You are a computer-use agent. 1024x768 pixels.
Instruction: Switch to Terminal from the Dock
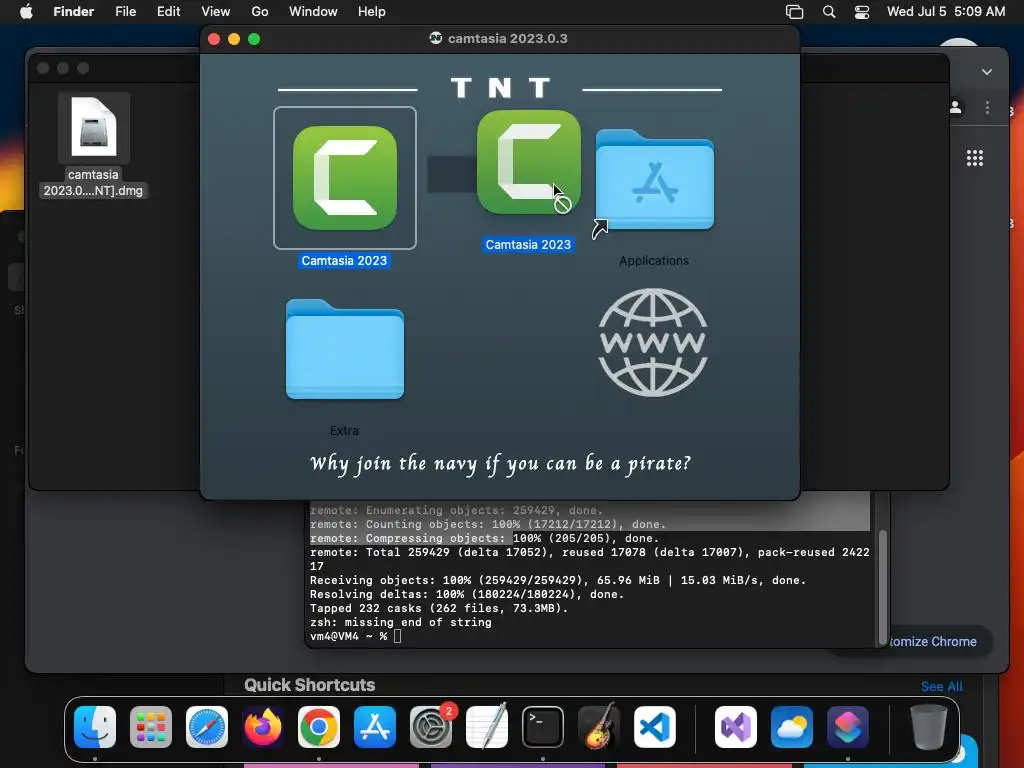point(543,726)
